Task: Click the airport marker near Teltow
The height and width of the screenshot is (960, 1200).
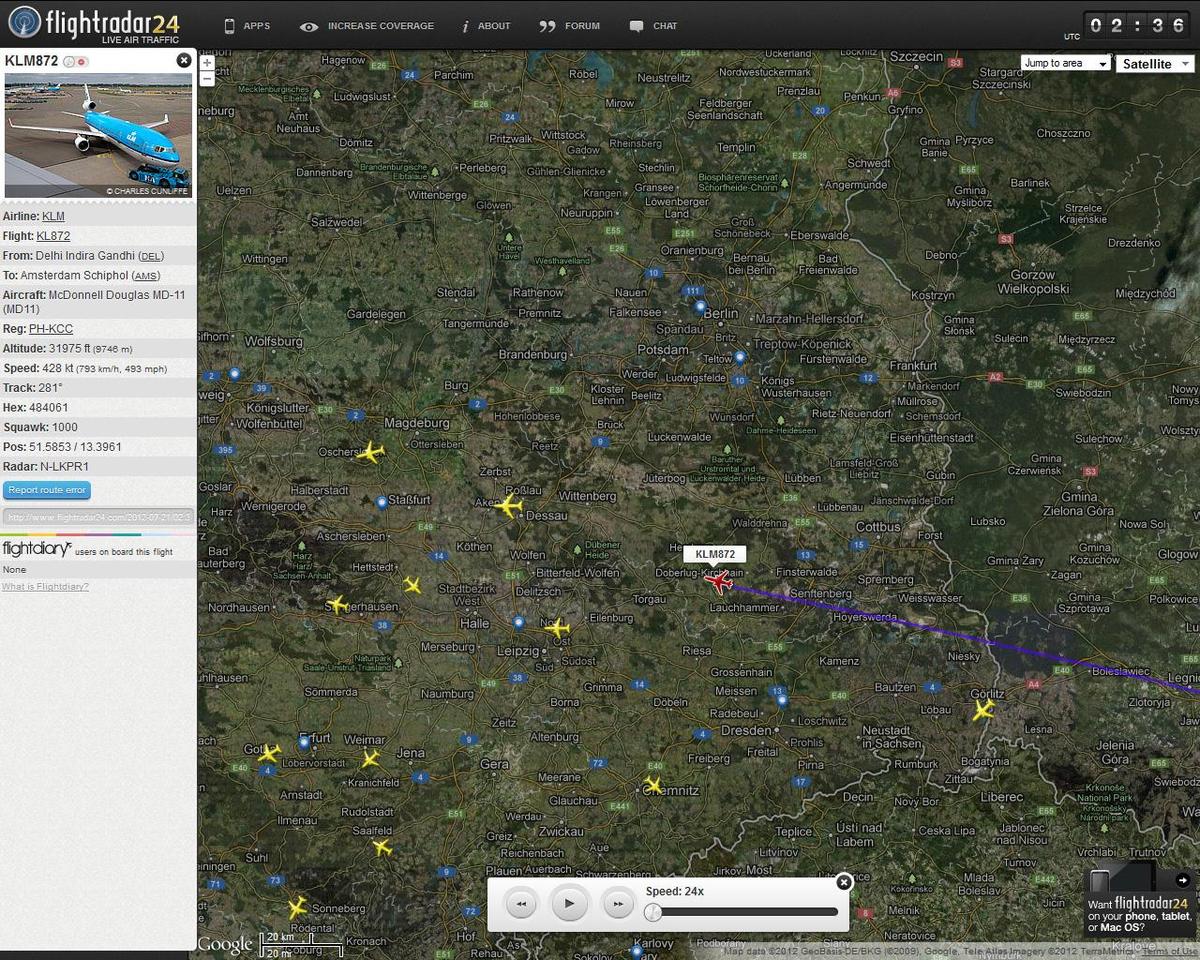Action: (740, 356)
